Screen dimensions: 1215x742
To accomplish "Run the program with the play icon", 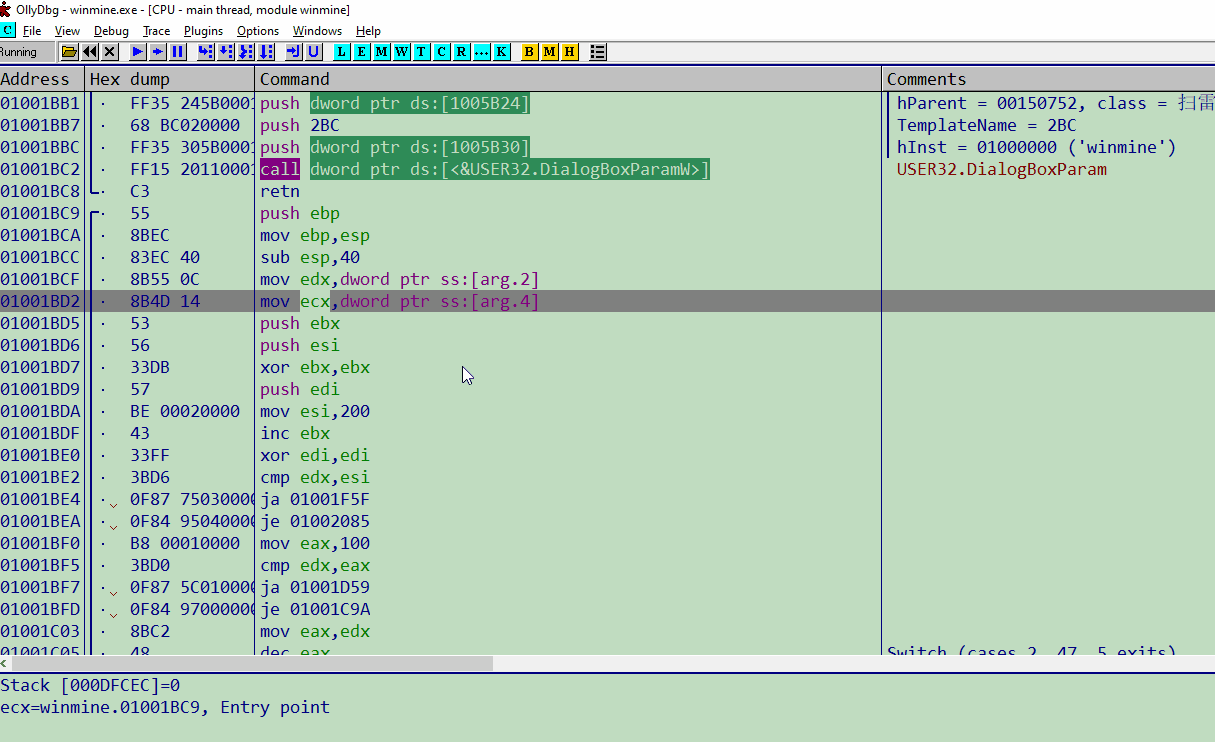I will click(x=138, y=51).
